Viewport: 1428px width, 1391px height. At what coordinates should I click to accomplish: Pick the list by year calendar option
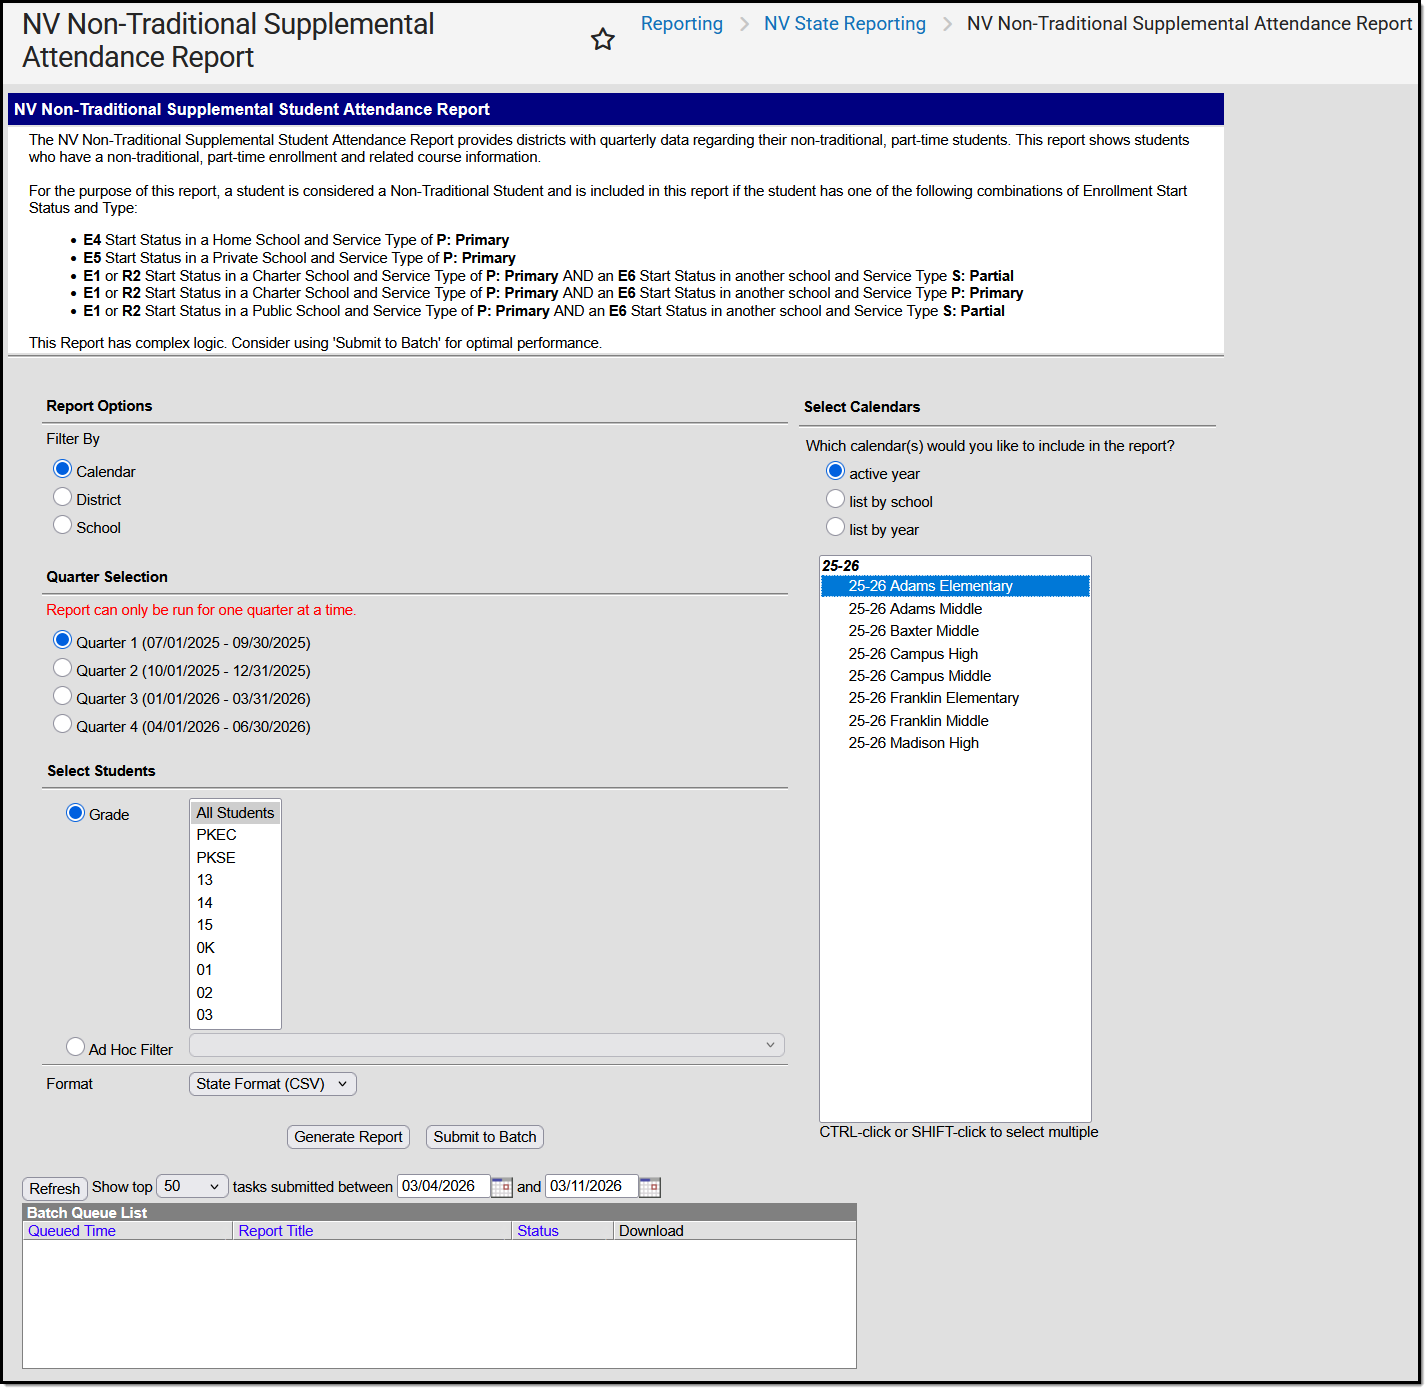[835, 527]
